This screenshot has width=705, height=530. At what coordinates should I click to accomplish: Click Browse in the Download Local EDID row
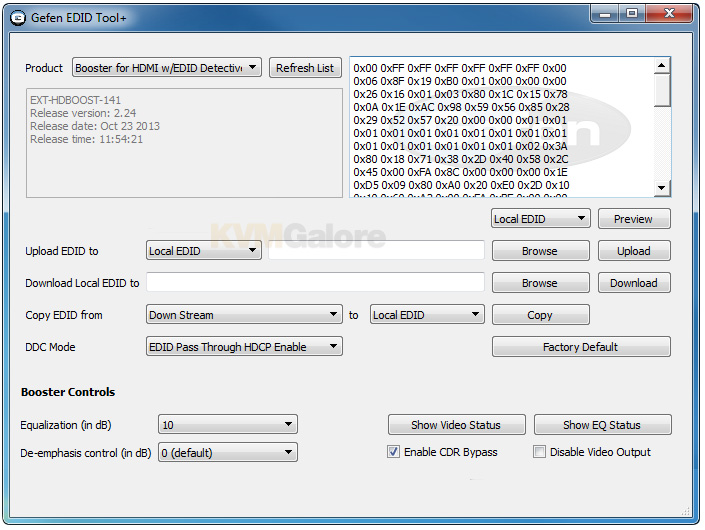tap(540, 283)
